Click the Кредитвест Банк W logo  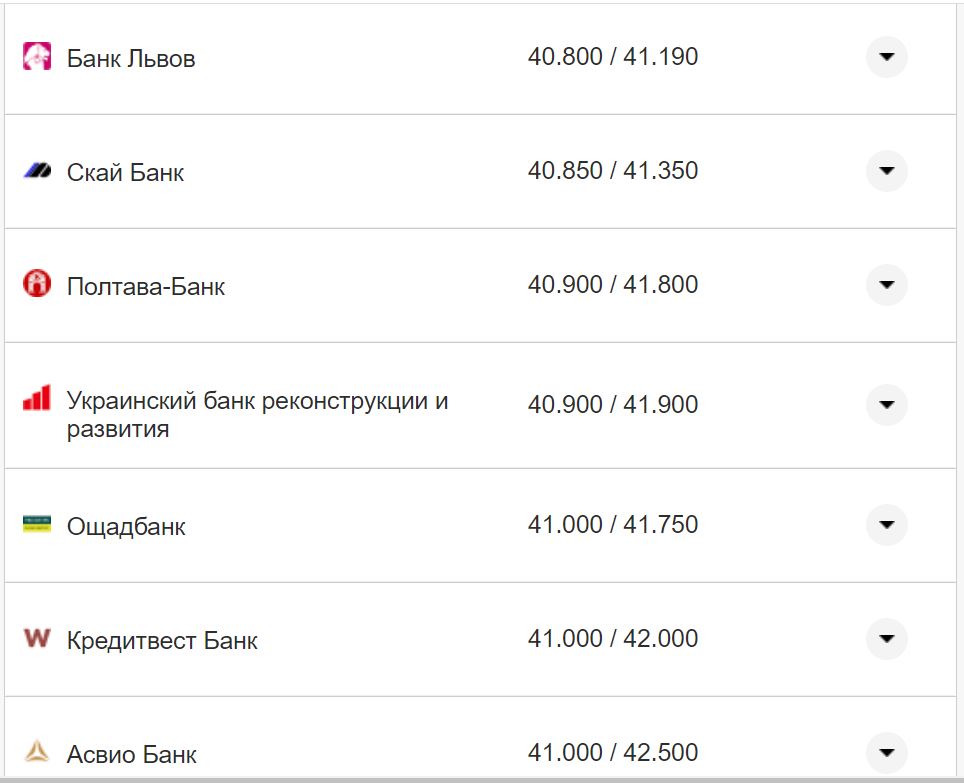point(36,638)
